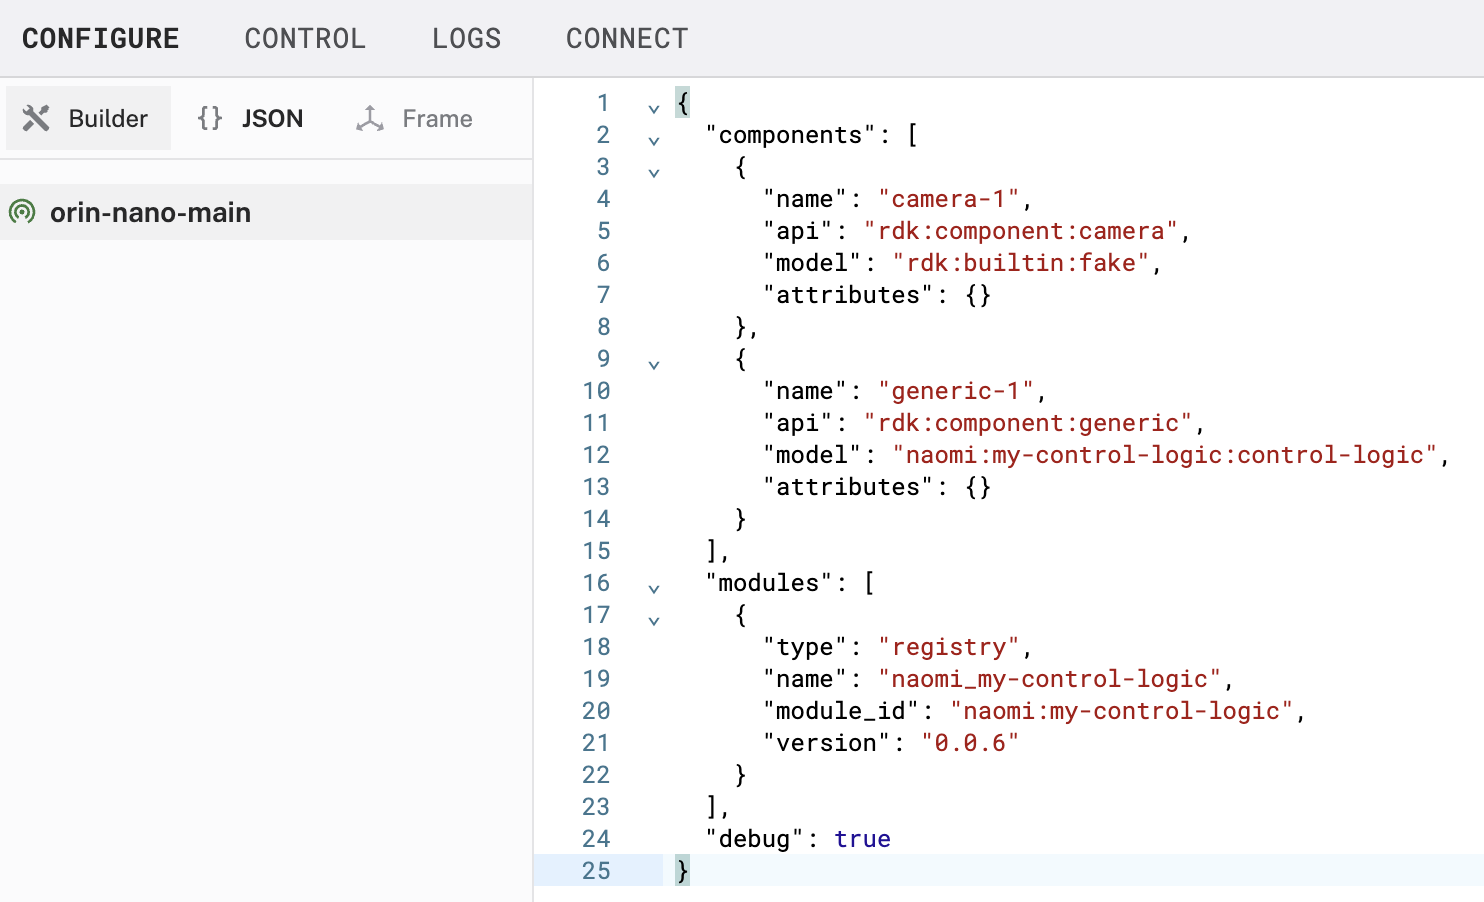The width and height of the screenshot is (1484, 902).
Task: Open the Frame mode
Action: pyautogui.click(x=414, y=118)
